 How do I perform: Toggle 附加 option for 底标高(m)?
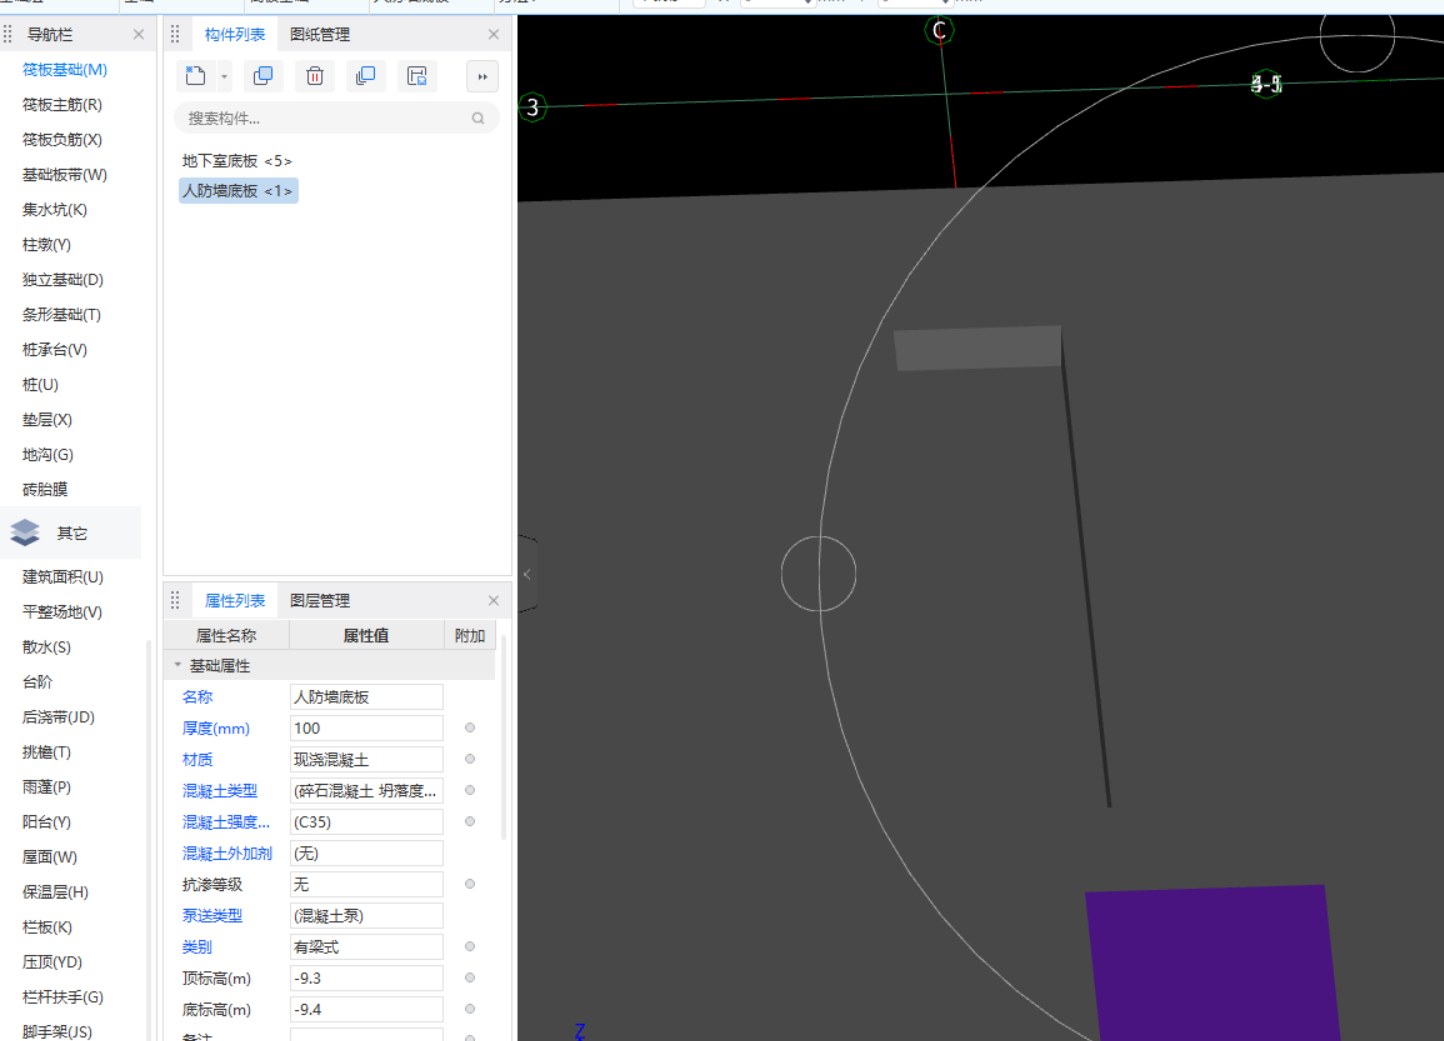click(470, 1009)
